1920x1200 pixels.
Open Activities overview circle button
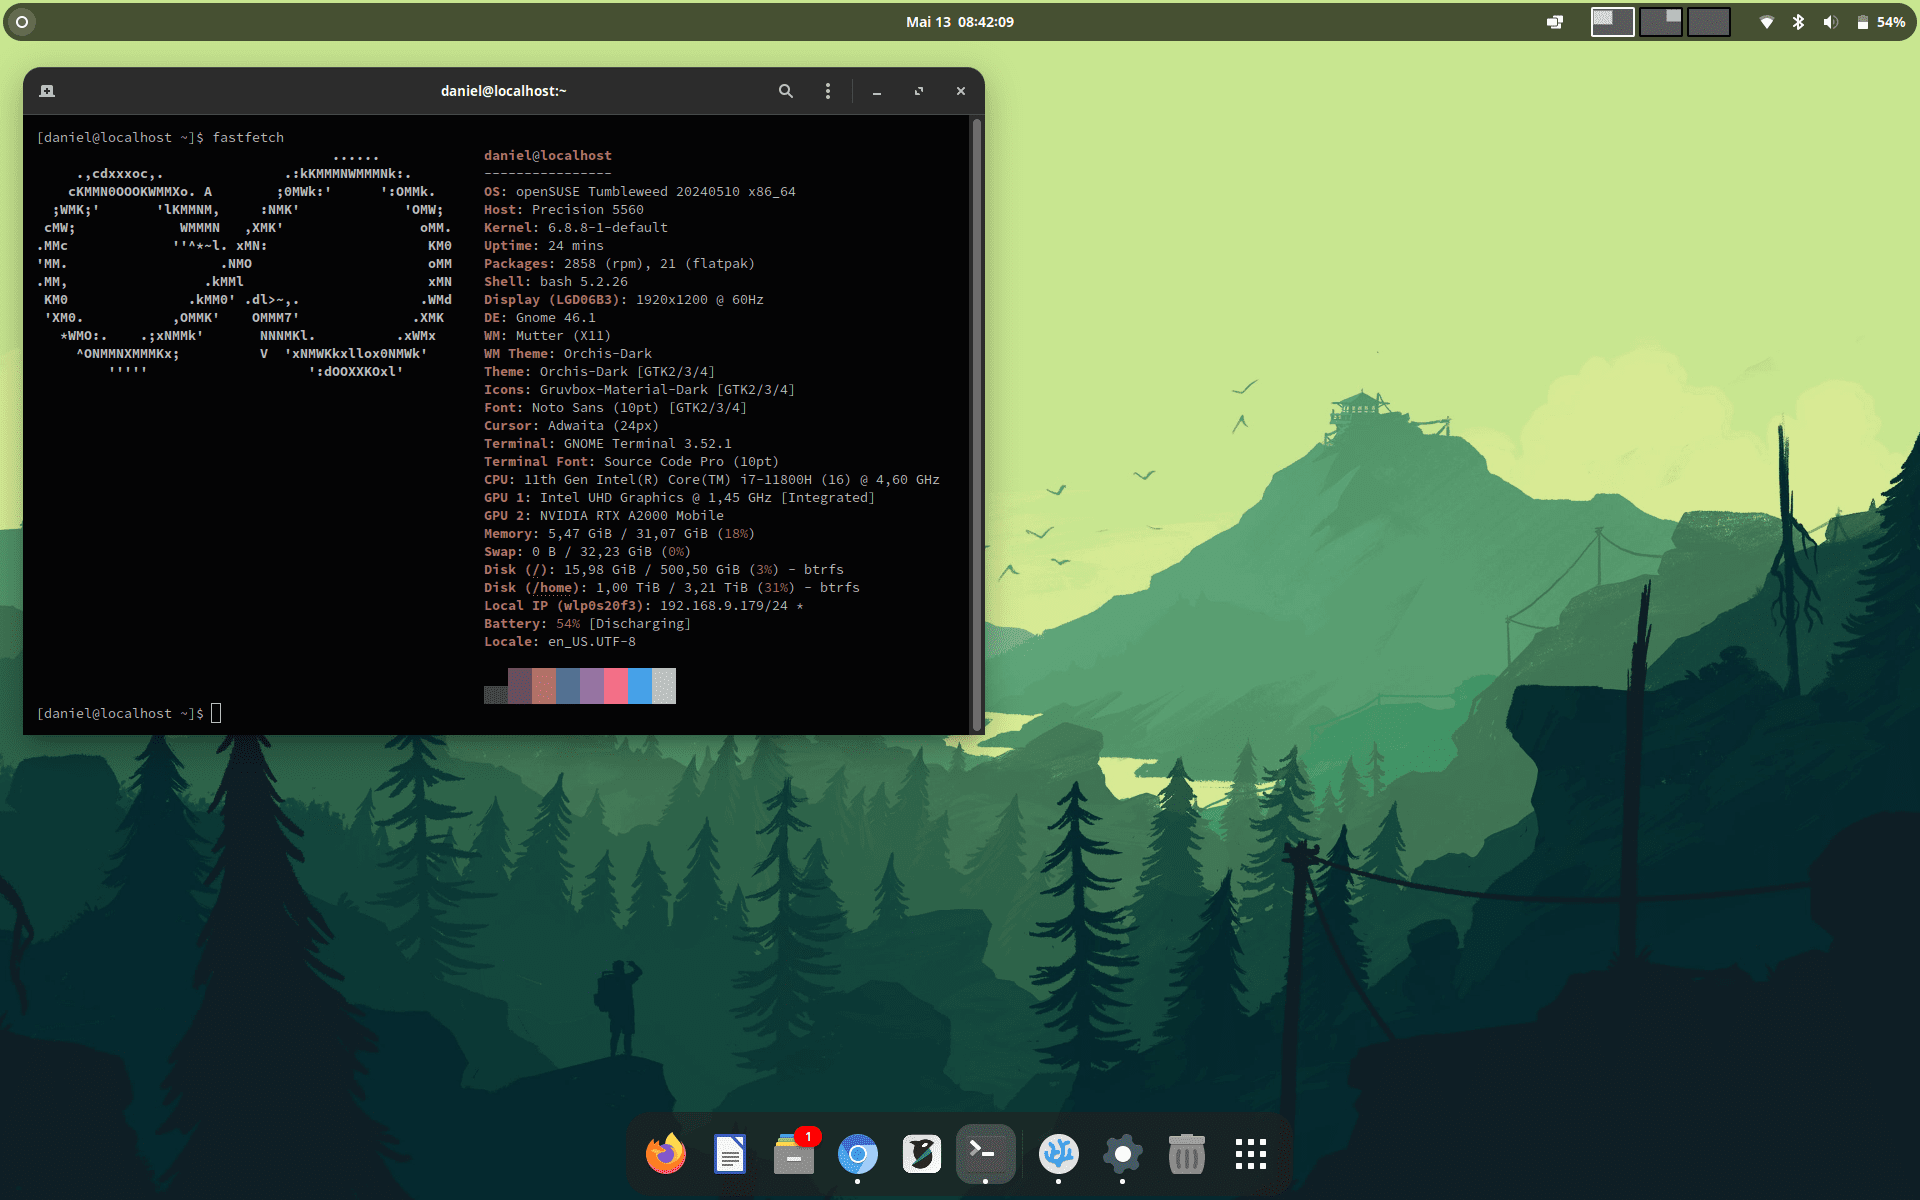pos(22,22)
